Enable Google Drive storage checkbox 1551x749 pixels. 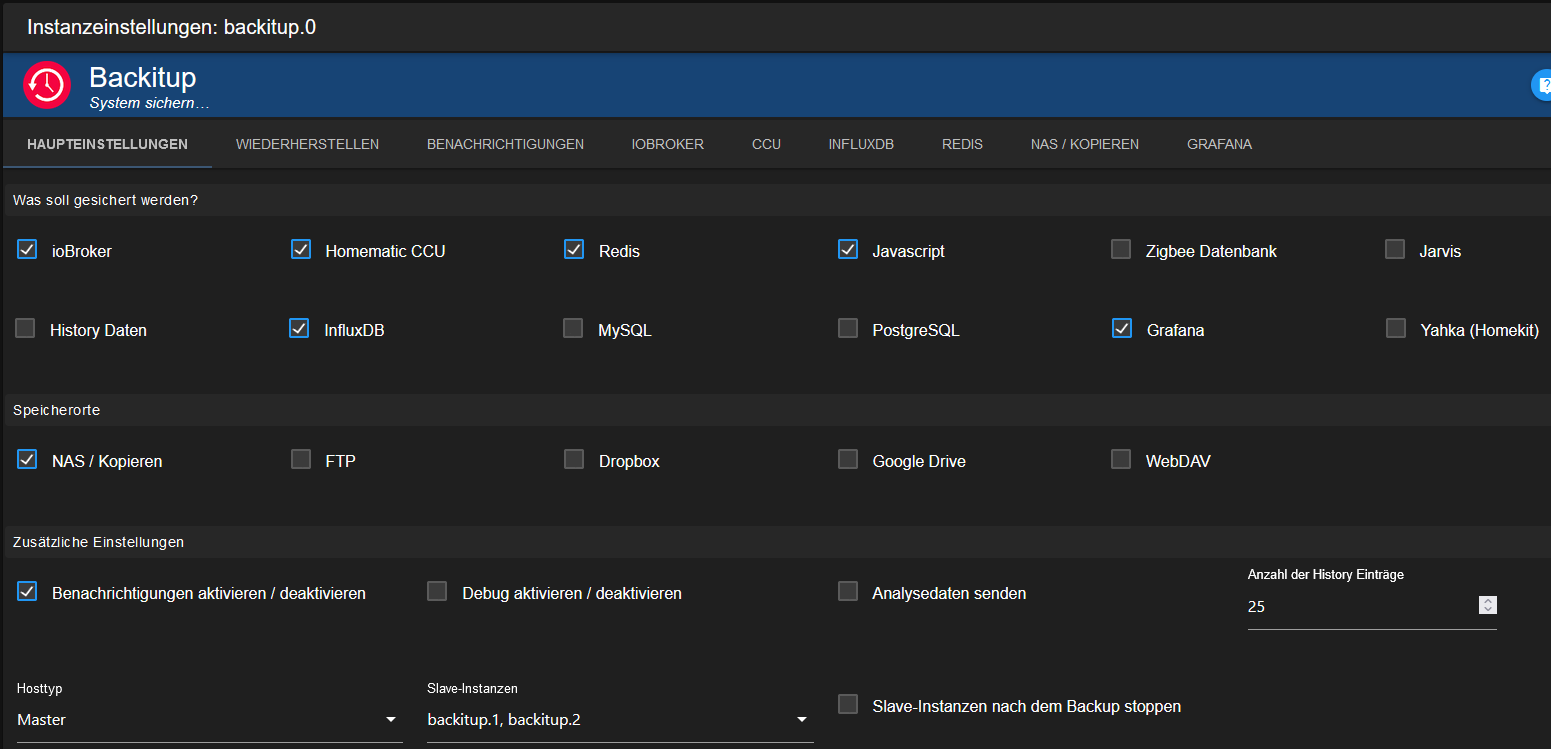848,459
